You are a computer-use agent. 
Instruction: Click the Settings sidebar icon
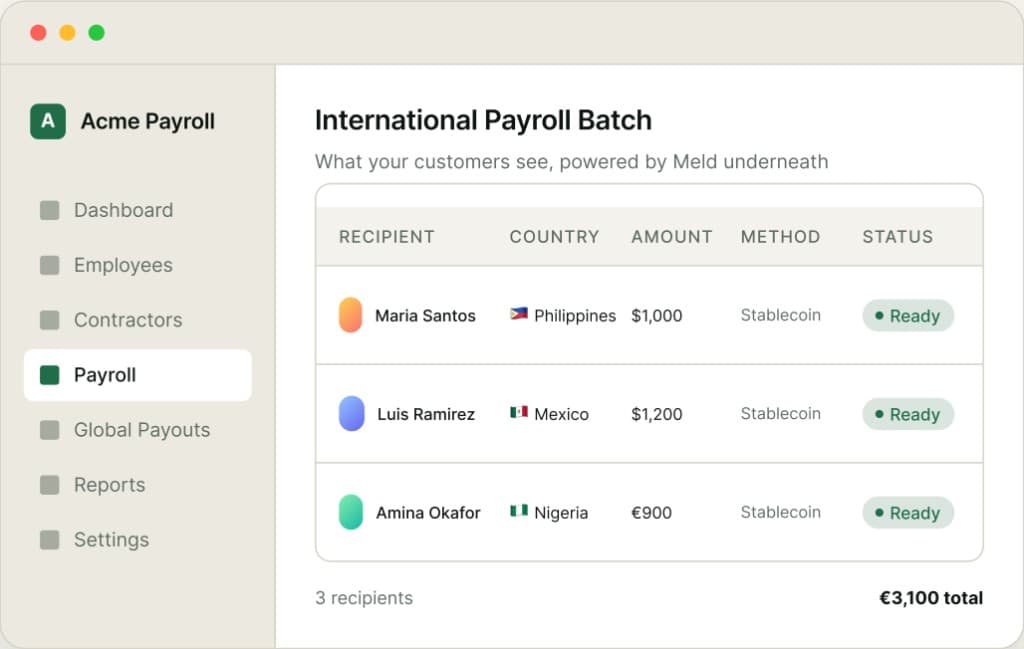(x=50, y=539)
